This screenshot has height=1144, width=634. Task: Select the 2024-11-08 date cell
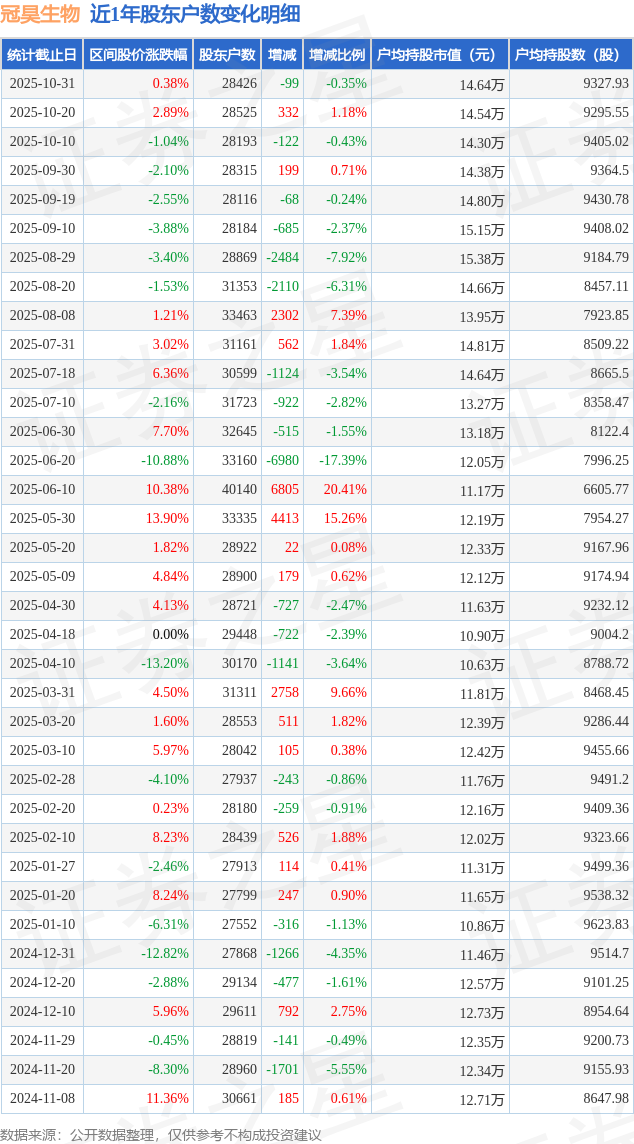[43, 1099]
